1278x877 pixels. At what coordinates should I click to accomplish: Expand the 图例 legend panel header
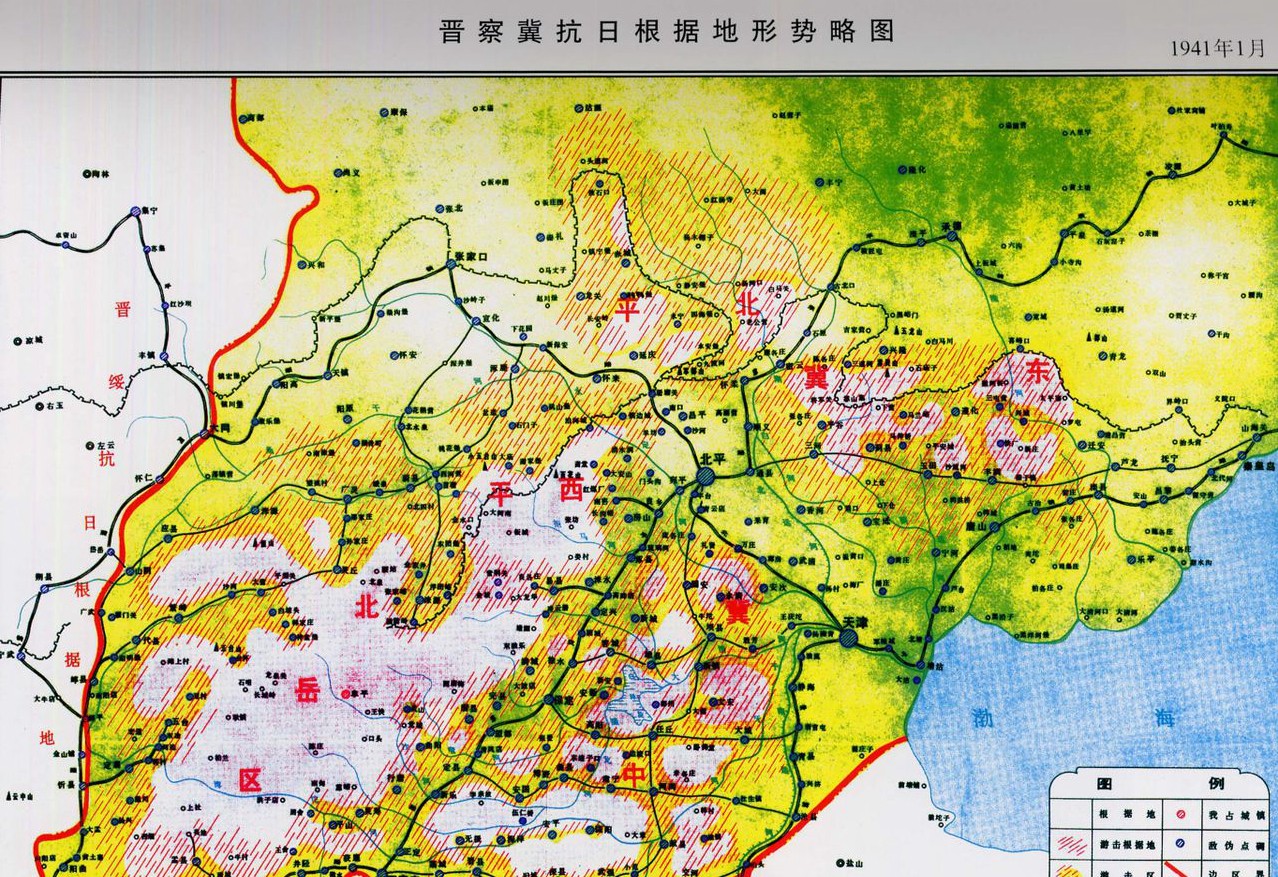pos(1162,782)
